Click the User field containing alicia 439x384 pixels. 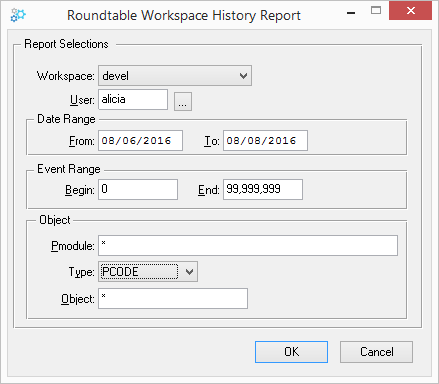[x=133, y=99]
